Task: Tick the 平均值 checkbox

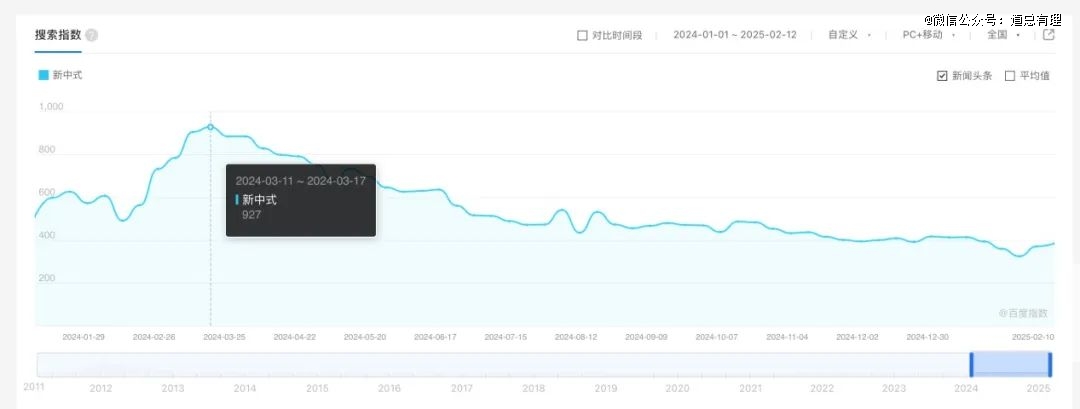Action: 1010,76
